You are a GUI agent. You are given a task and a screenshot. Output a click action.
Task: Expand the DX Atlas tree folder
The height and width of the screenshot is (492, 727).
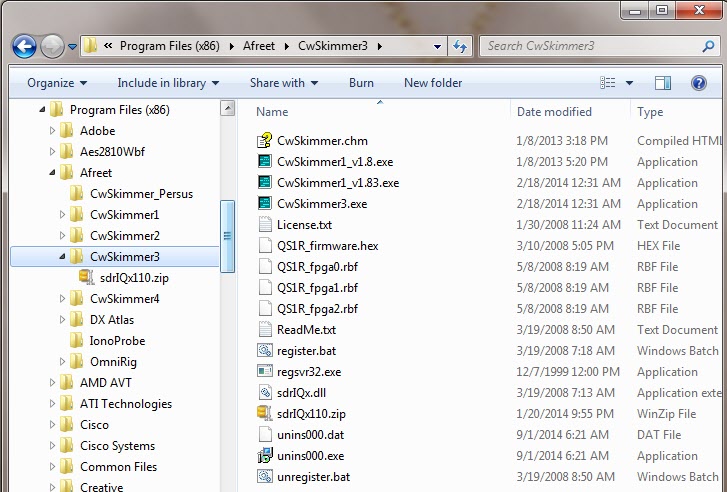(x=62, y=319)
